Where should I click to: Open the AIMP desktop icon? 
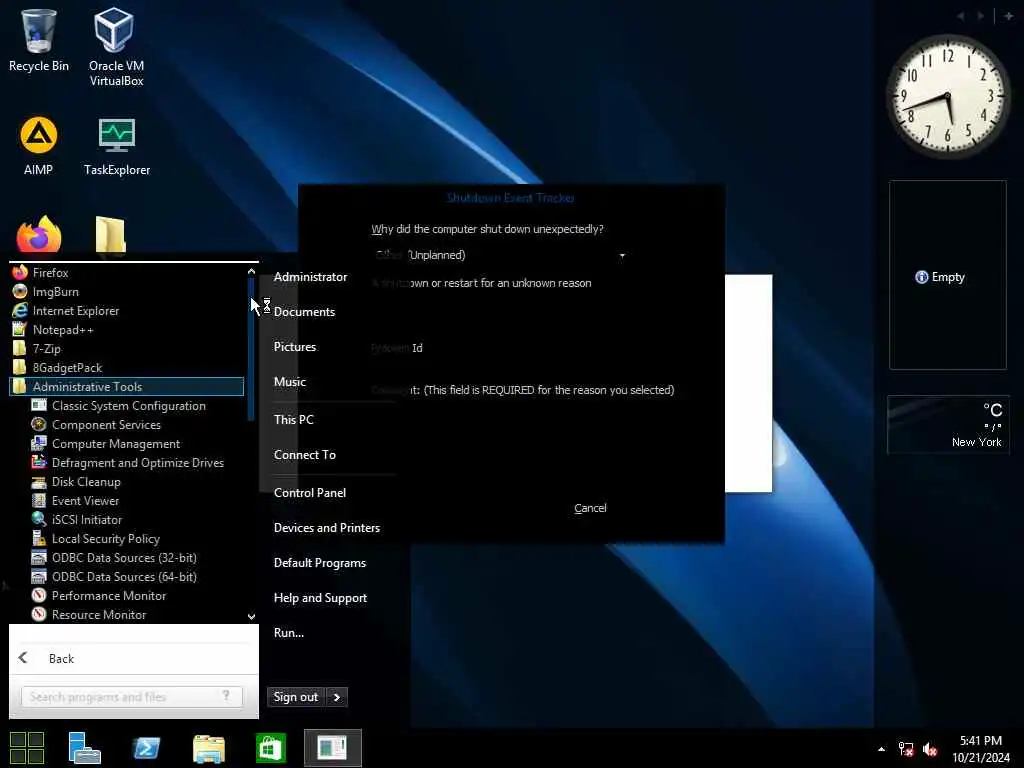pos(39,146)
